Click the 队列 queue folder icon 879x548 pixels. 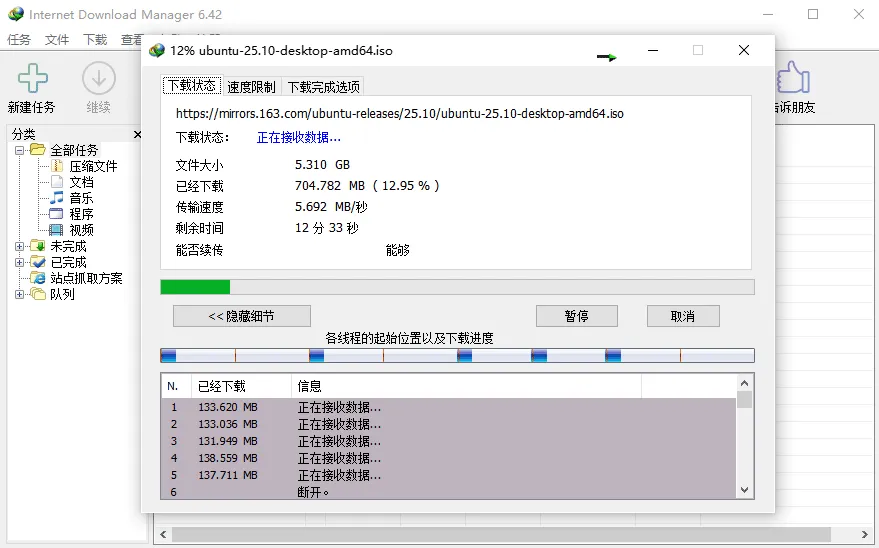pos(38,294)
